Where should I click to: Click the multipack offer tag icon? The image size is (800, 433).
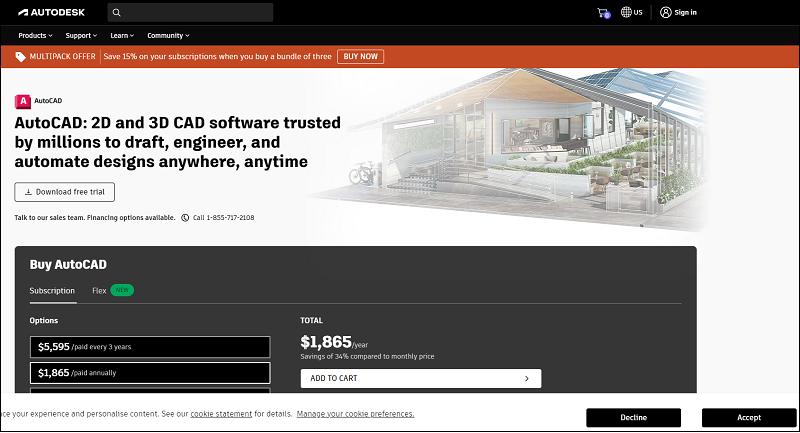tap(20, 57)
